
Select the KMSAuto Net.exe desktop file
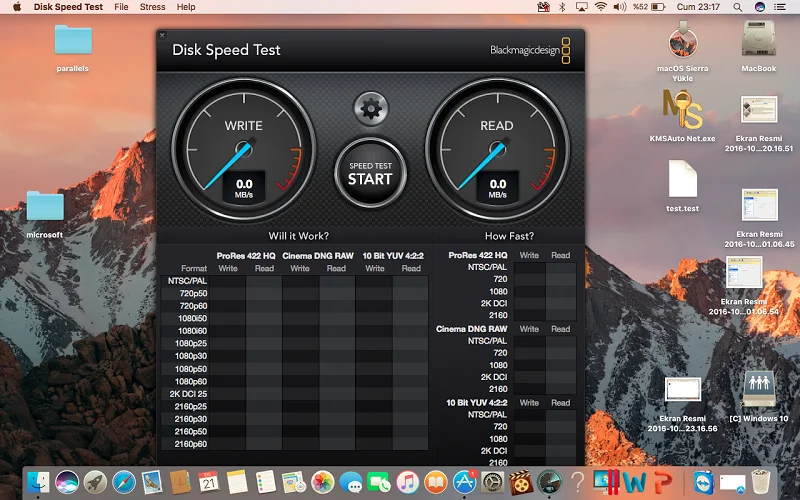(682, 110)
